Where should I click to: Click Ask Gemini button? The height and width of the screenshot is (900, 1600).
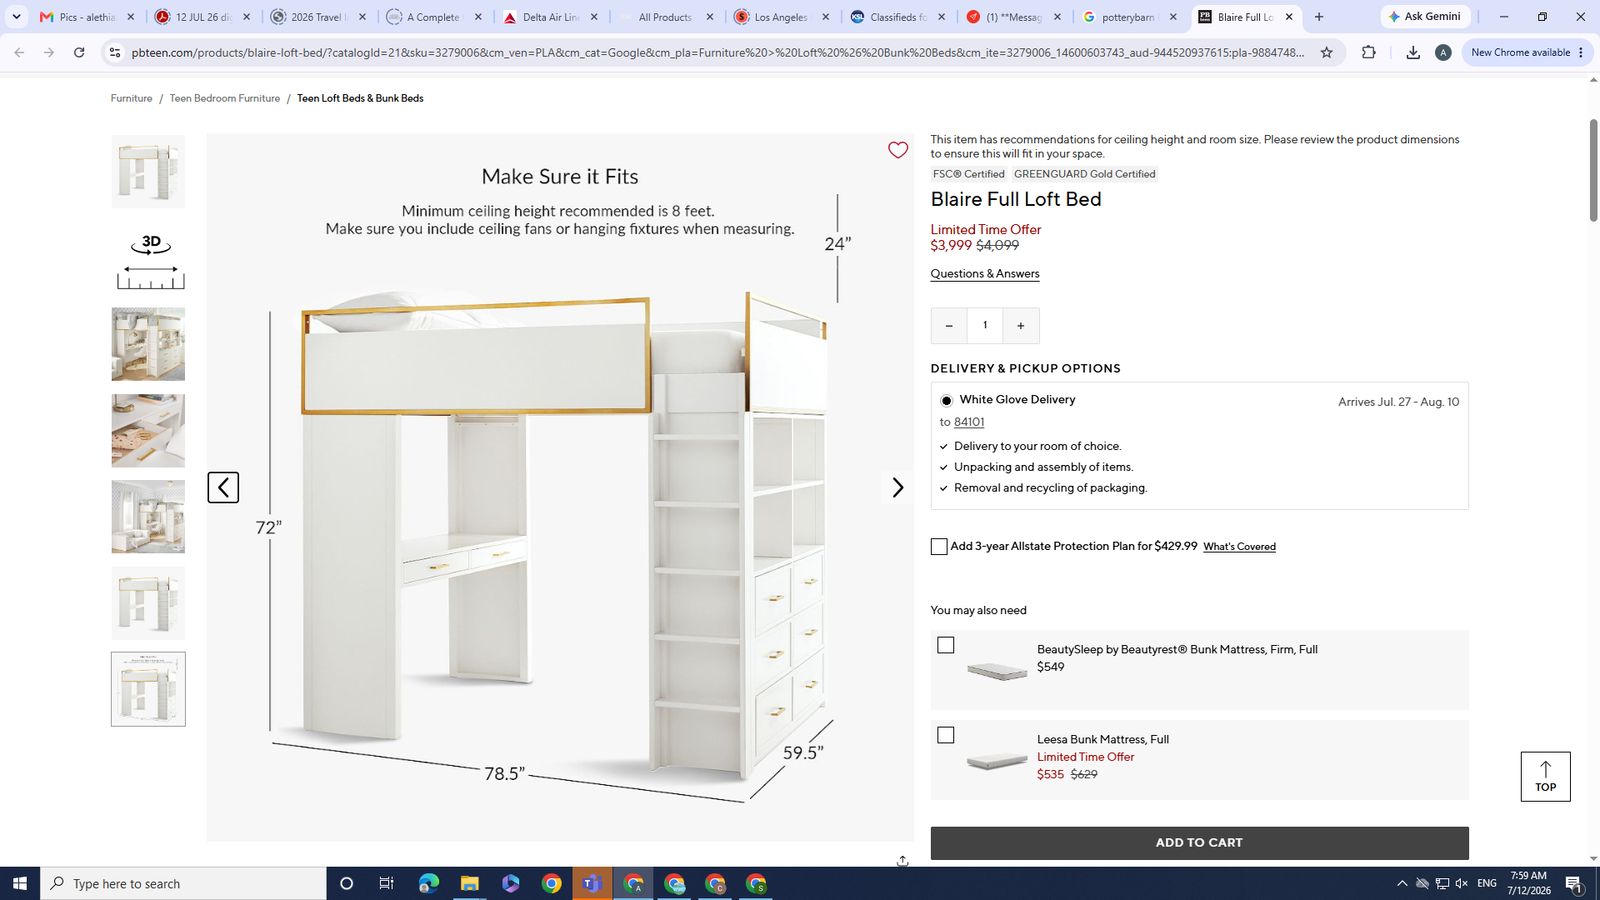(1425, 17)
